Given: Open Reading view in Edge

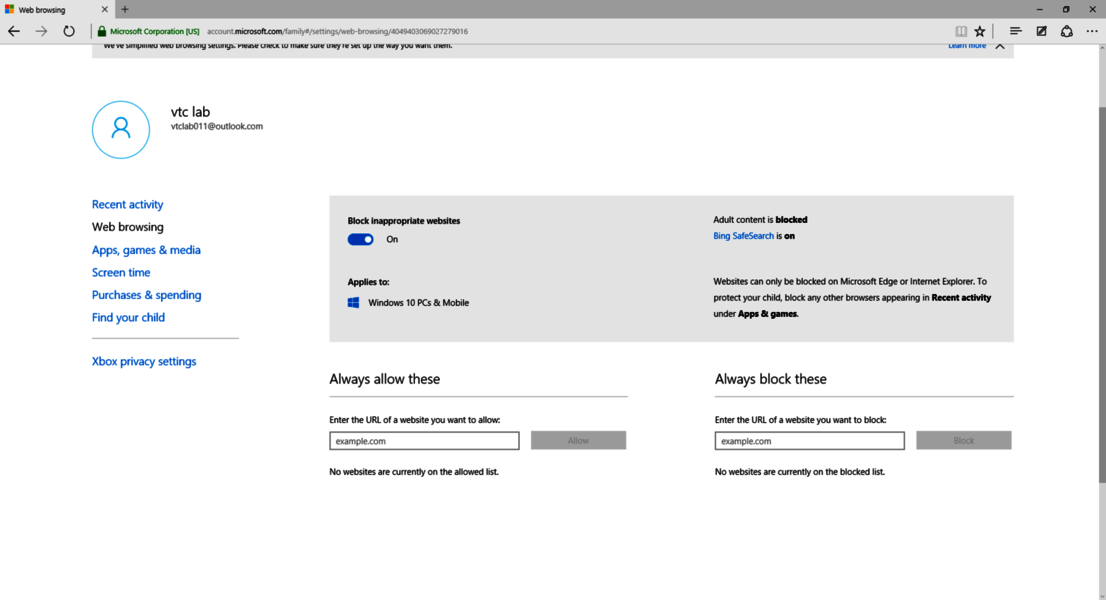Looking at the screenshot, I should click(961, 31).
